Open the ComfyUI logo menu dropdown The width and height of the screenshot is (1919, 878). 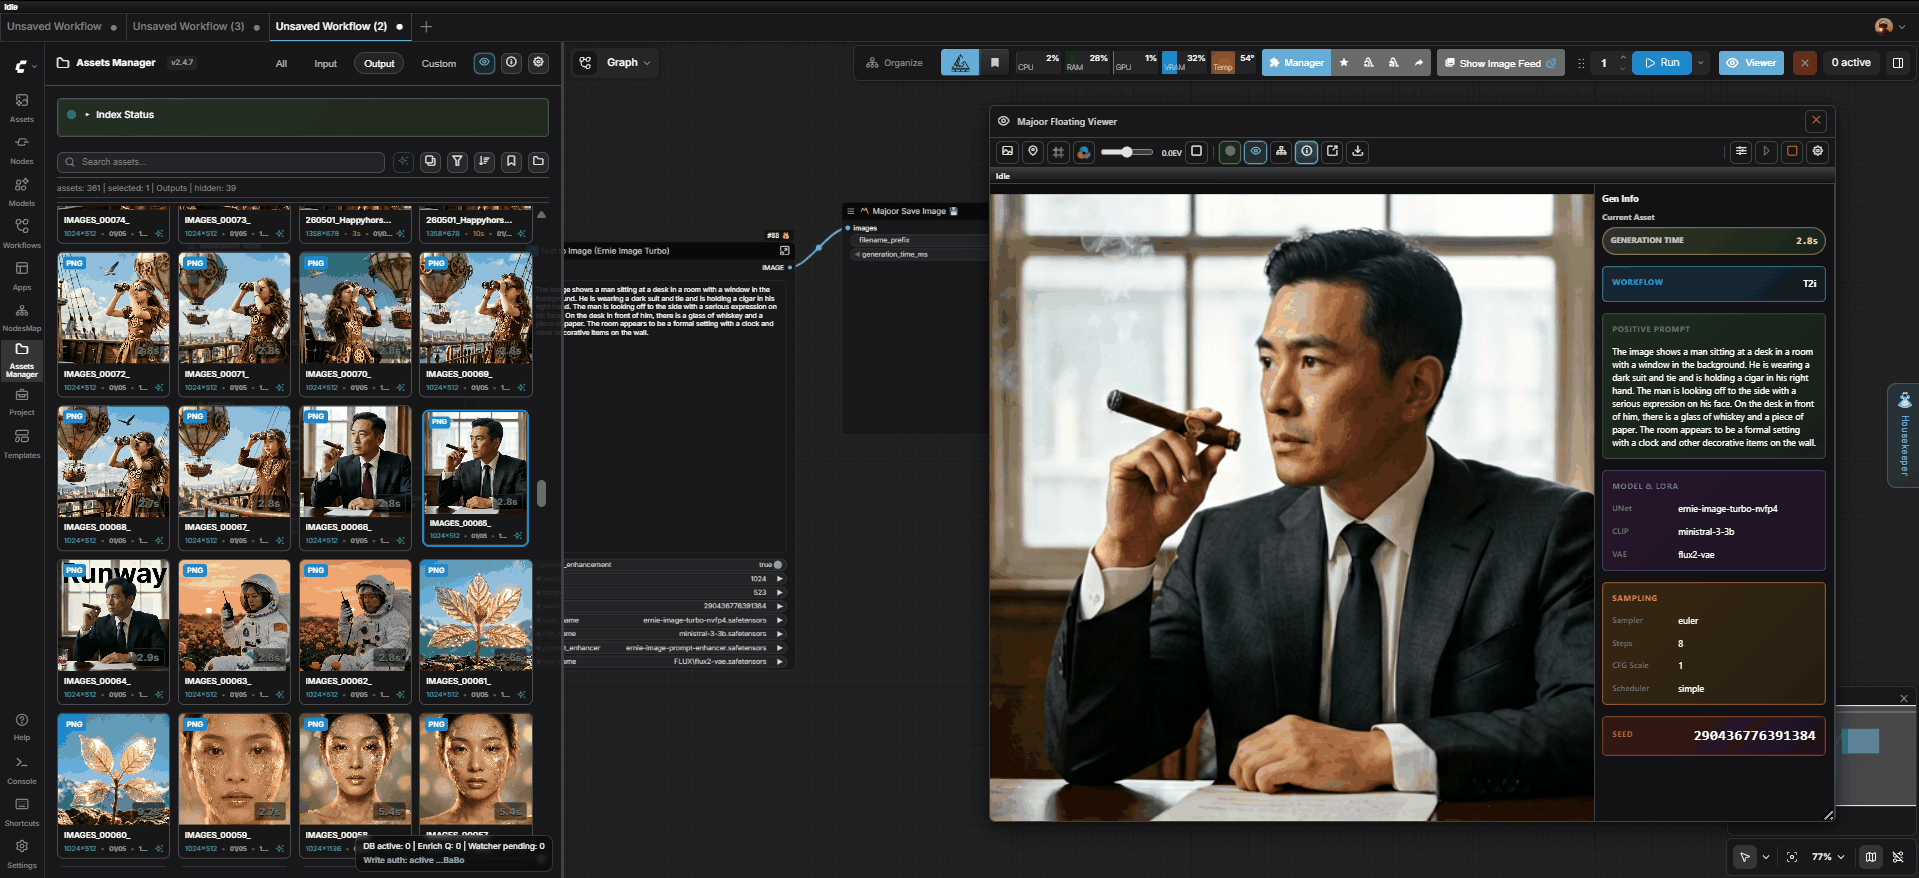[x=26, y=66]
